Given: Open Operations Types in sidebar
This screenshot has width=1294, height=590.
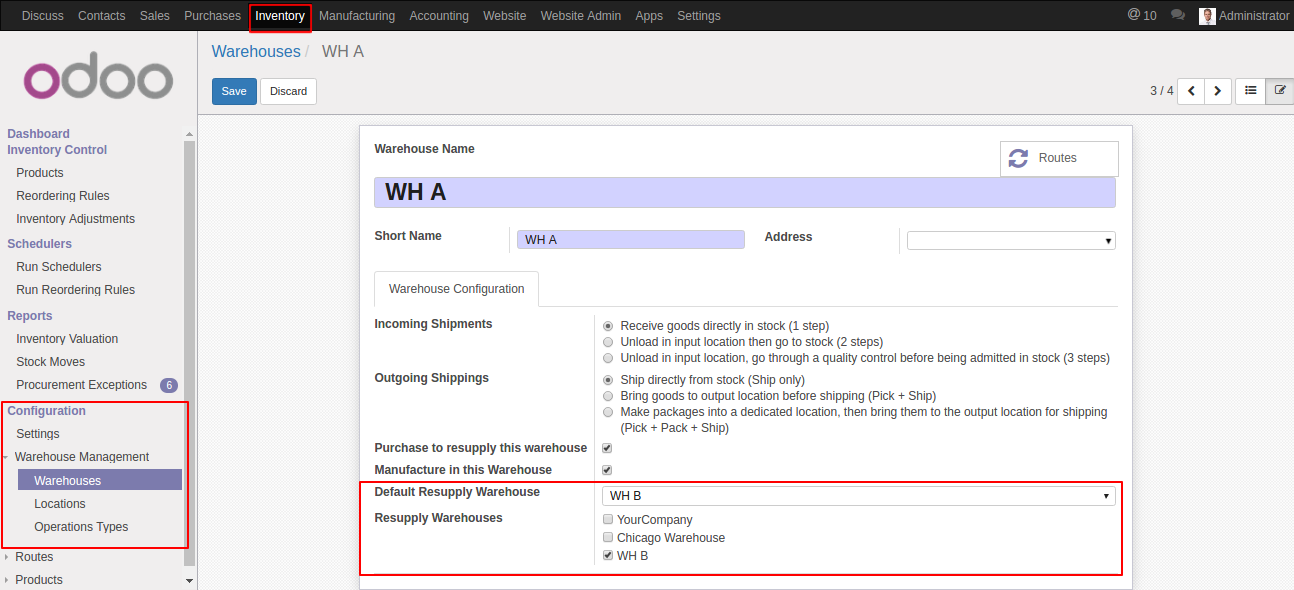Looking at the screenshot, I should [x=81, y=527].
